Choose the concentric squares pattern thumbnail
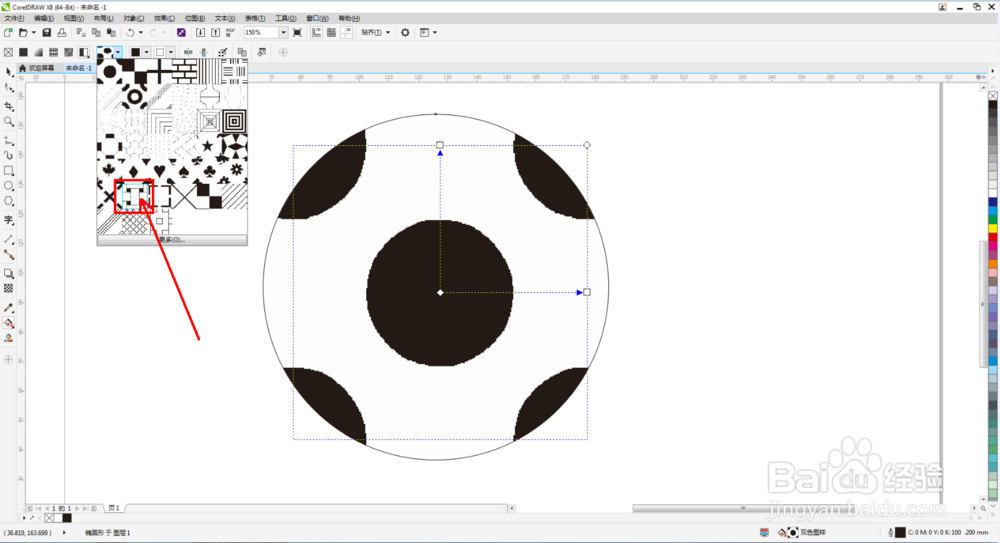Screen dimensions: 1000x543 coord(235,121)
